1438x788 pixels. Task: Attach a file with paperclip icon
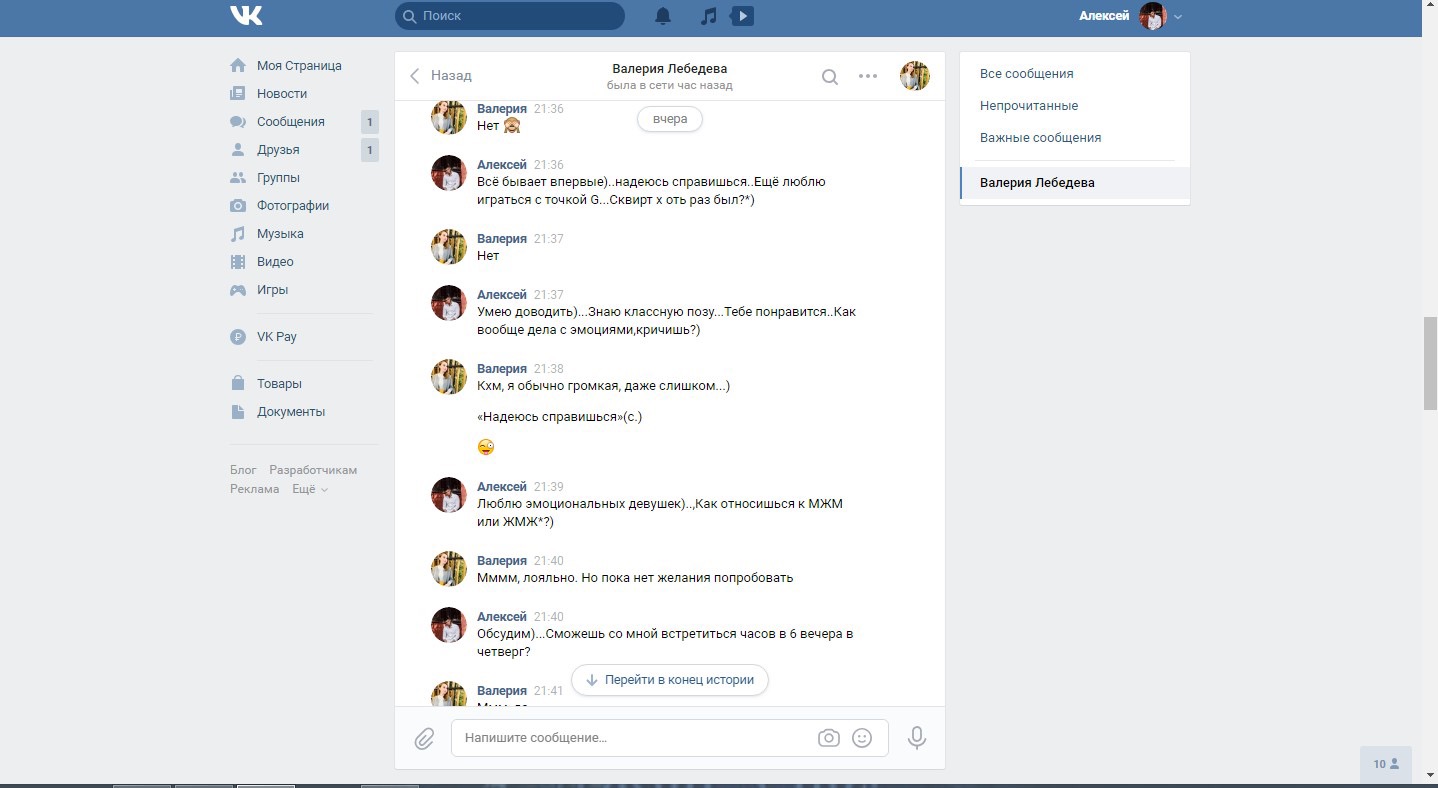[x=424, y=739]
